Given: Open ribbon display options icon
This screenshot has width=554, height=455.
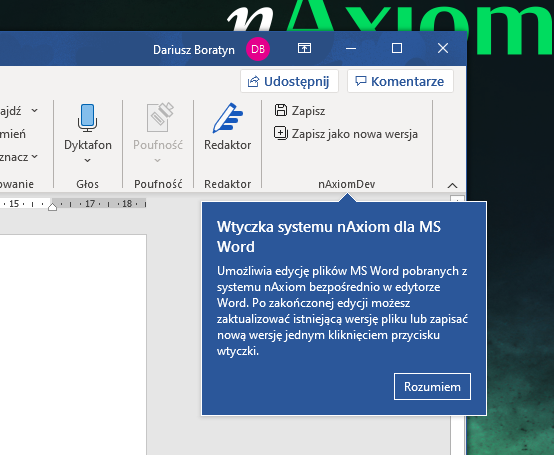Looking at the screenshot, I should coord(304,48).
